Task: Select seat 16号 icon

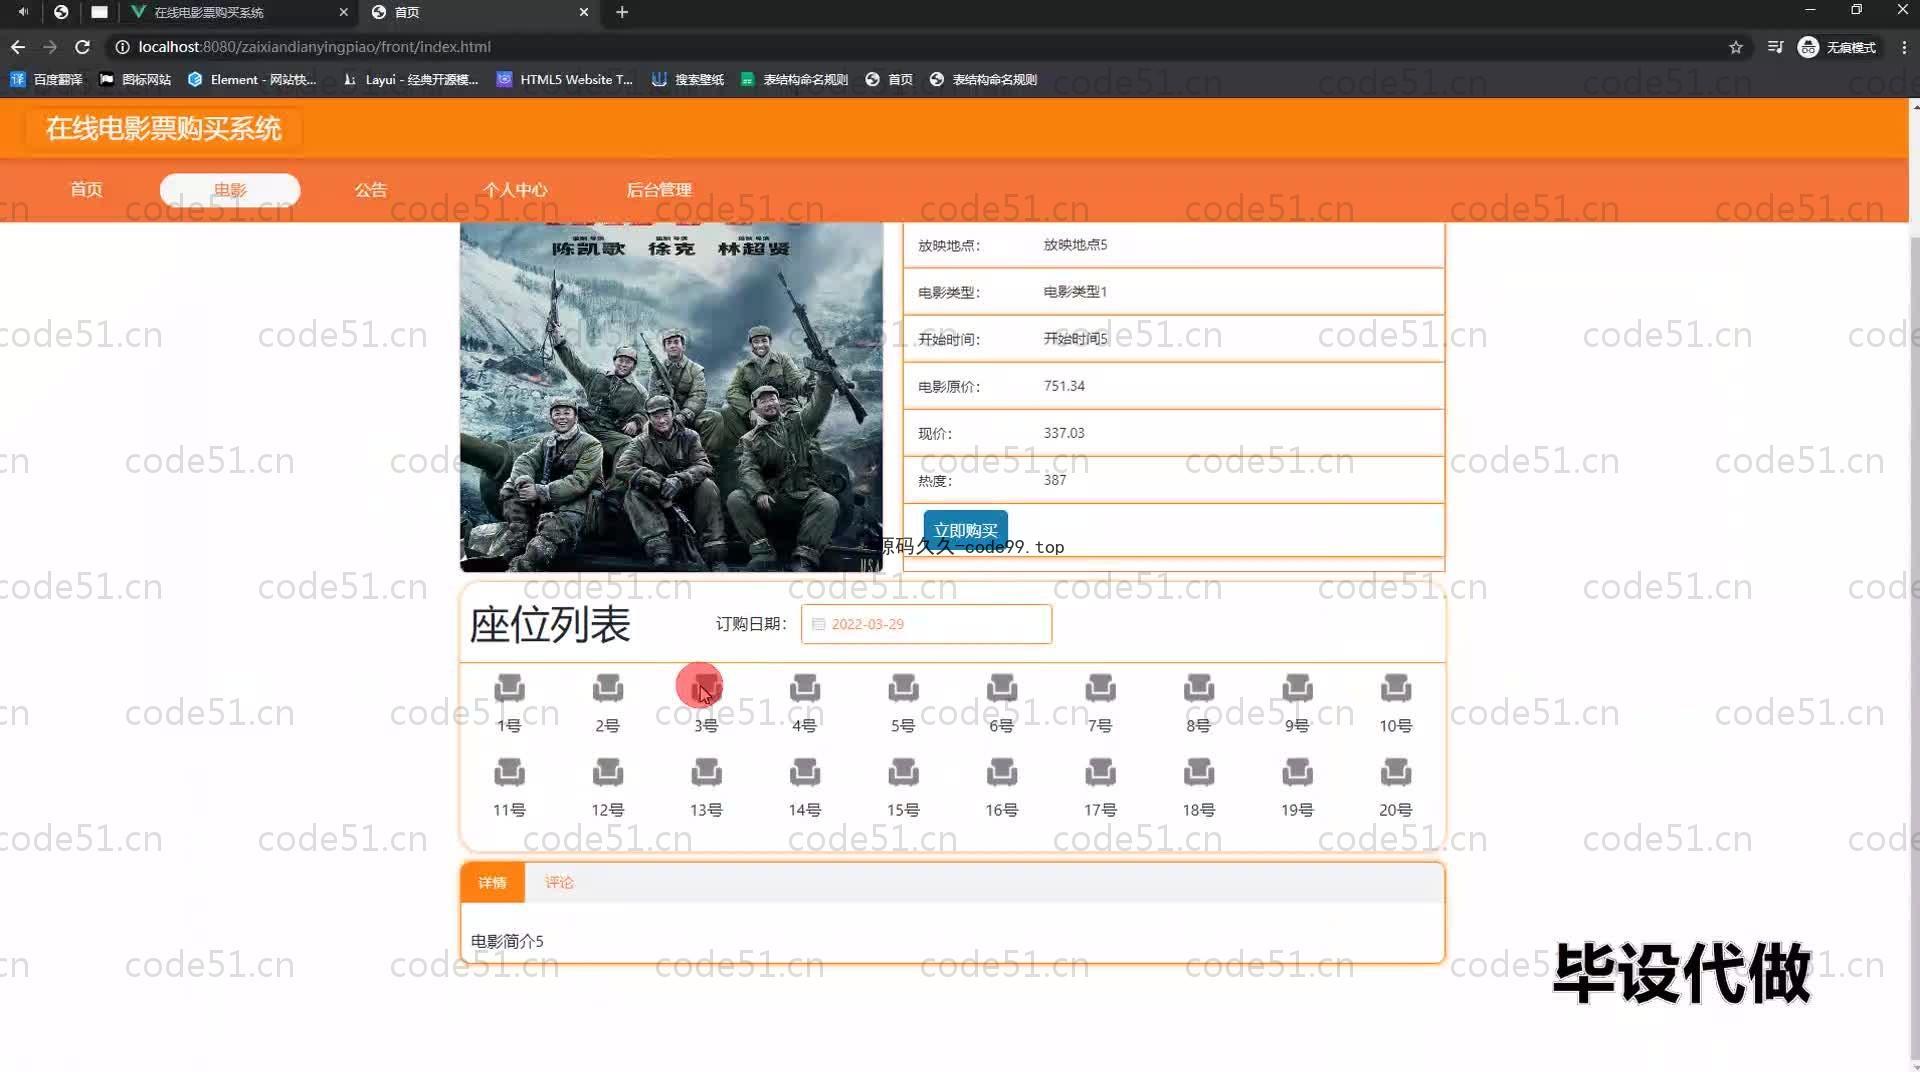Action: [1001, 772]
